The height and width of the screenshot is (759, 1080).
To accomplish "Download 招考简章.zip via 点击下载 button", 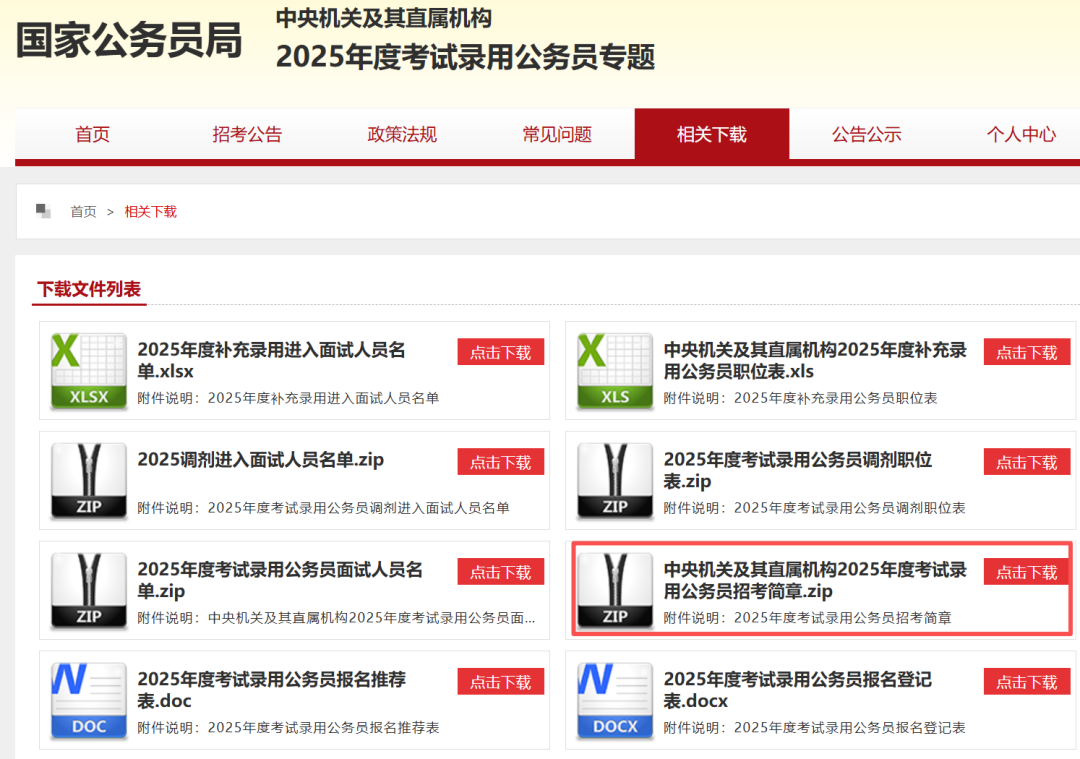I will [x=1026, y=572].
